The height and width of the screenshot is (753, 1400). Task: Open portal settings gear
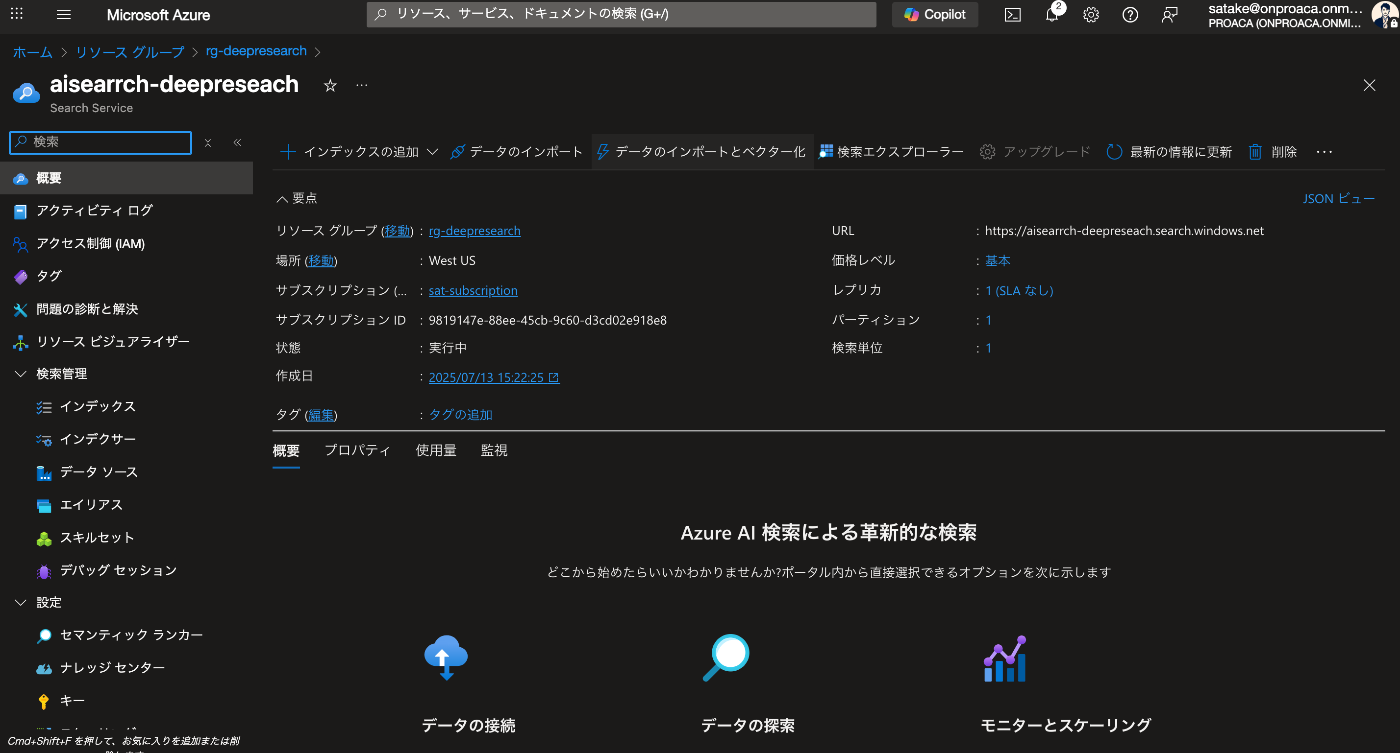[1091, 15]
